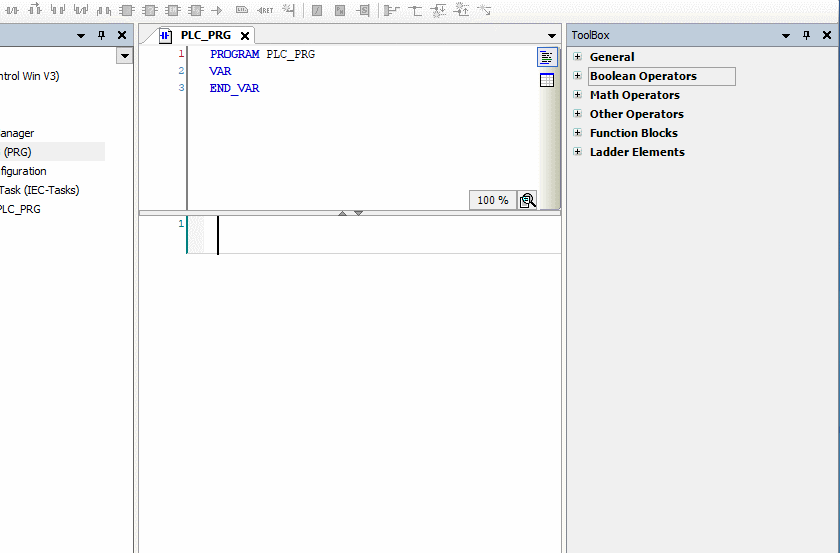Expand the Boolean Operators category
Viewport: 840px width, 553px height.
tap(577, 76)
